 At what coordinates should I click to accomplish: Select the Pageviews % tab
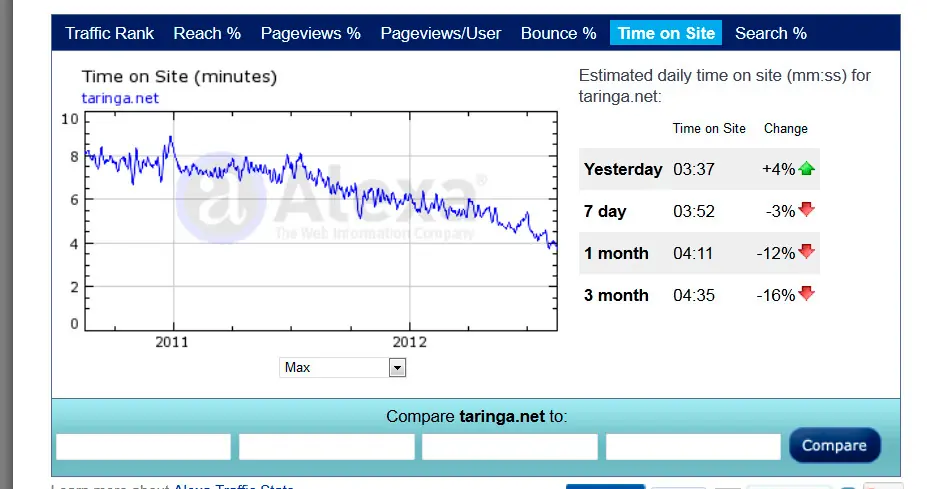310,33
